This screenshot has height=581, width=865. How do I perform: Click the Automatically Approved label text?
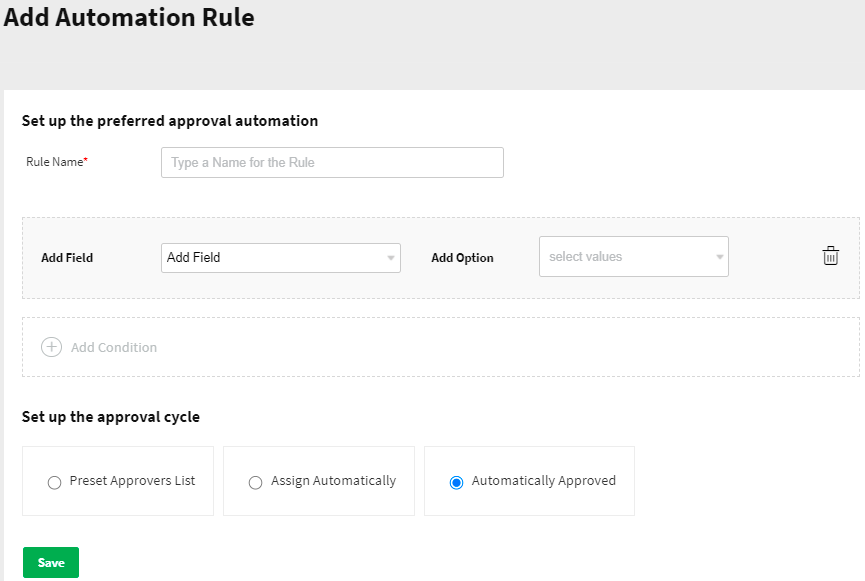543,481
